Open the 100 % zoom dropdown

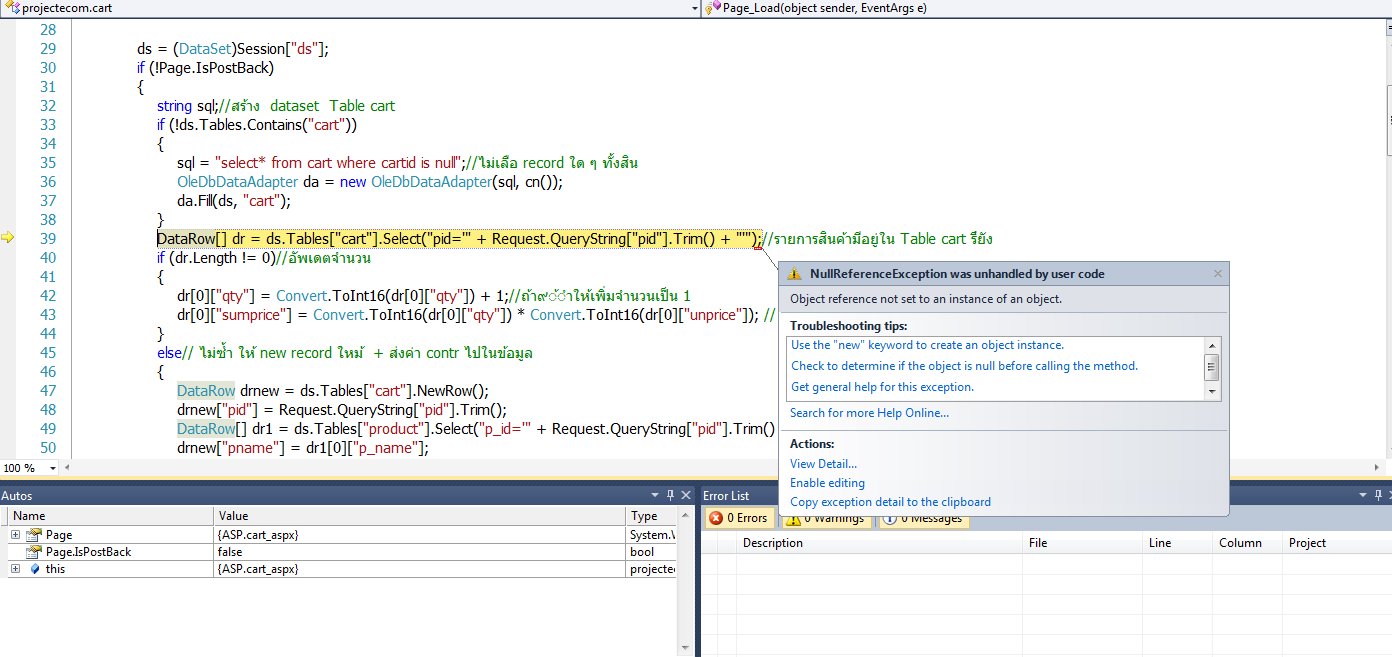click(52, 468)
